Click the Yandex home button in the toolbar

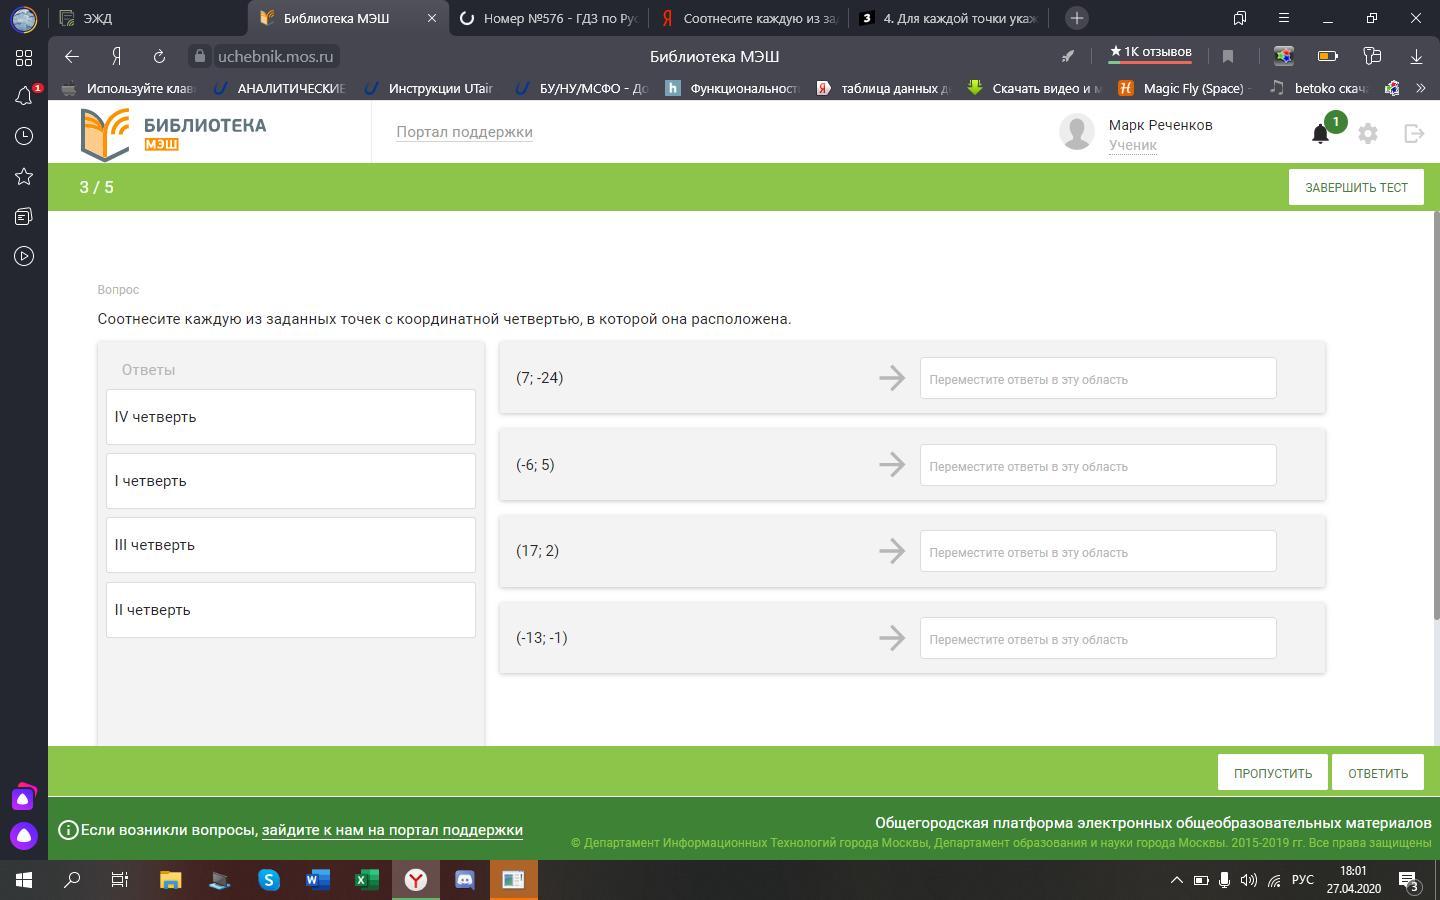pos(117,56)
